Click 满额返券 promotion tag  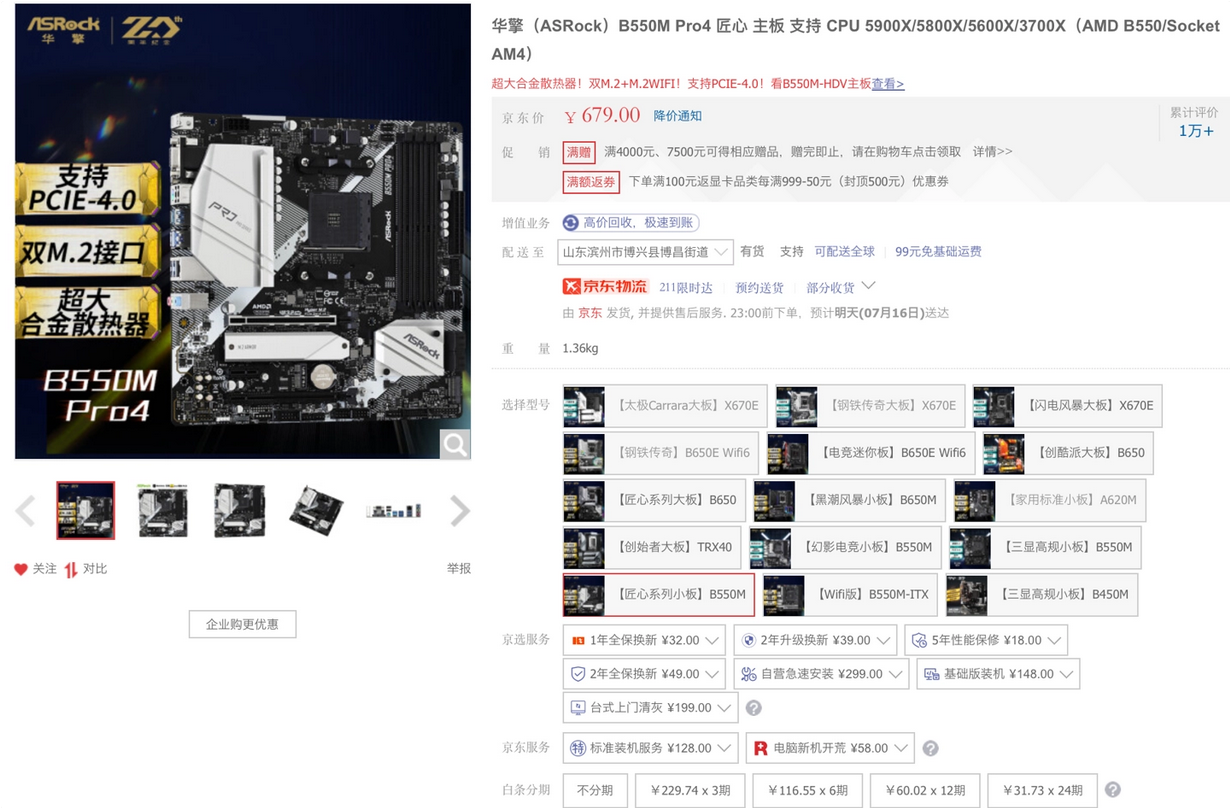tap(591, 182)
